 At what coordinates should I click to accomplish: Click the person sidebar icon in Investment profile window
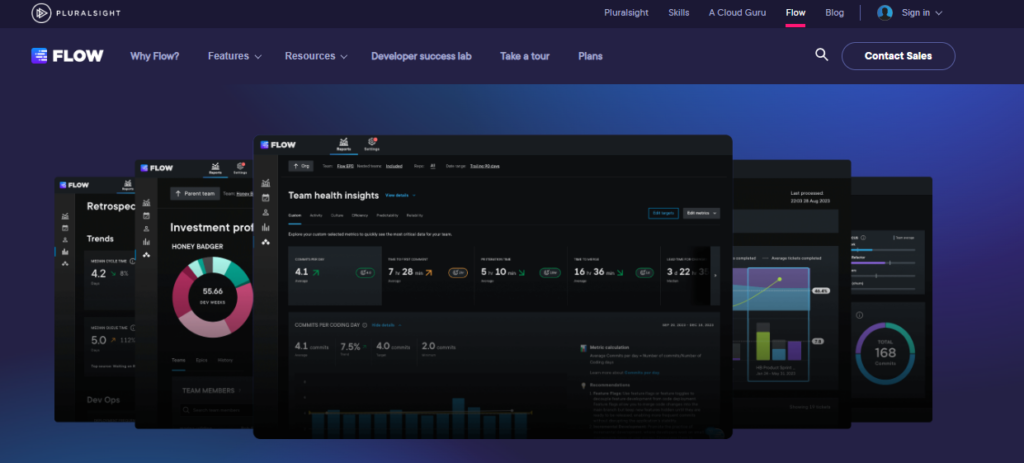tap(146, 229)
